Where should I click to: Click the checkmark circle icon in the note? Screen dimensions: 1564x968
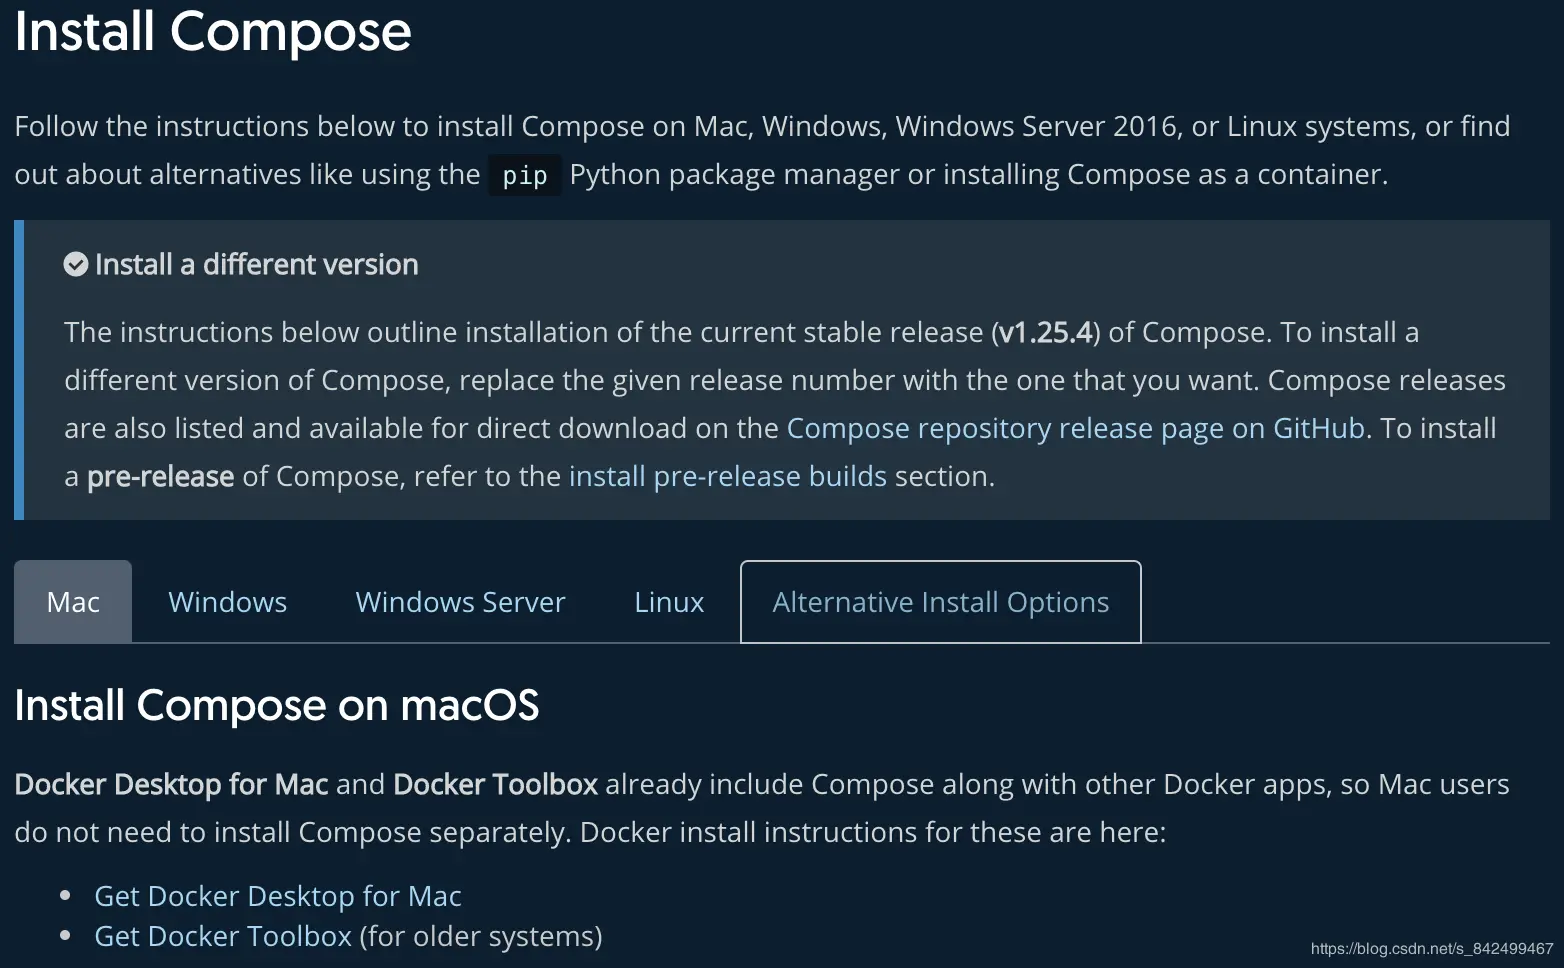(x=76, y=264)
